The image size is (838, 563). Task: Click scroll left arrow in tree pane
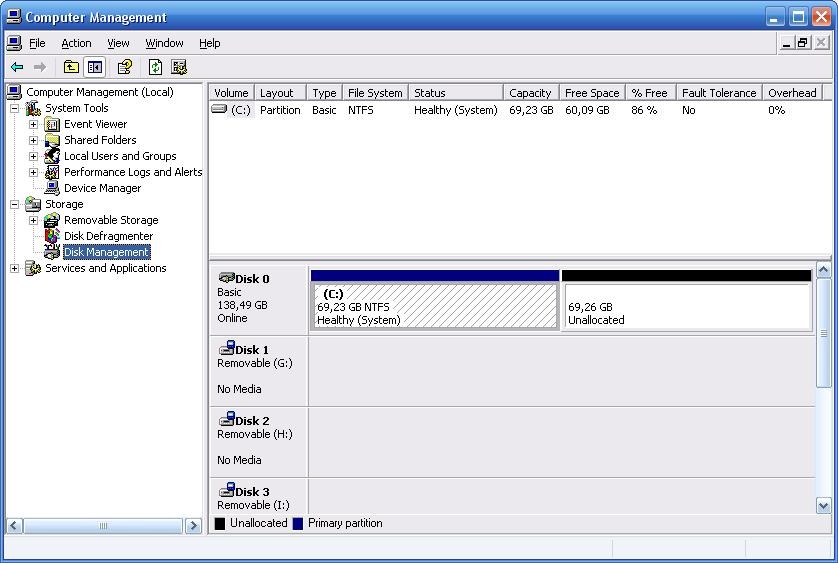tap(15, 526)
